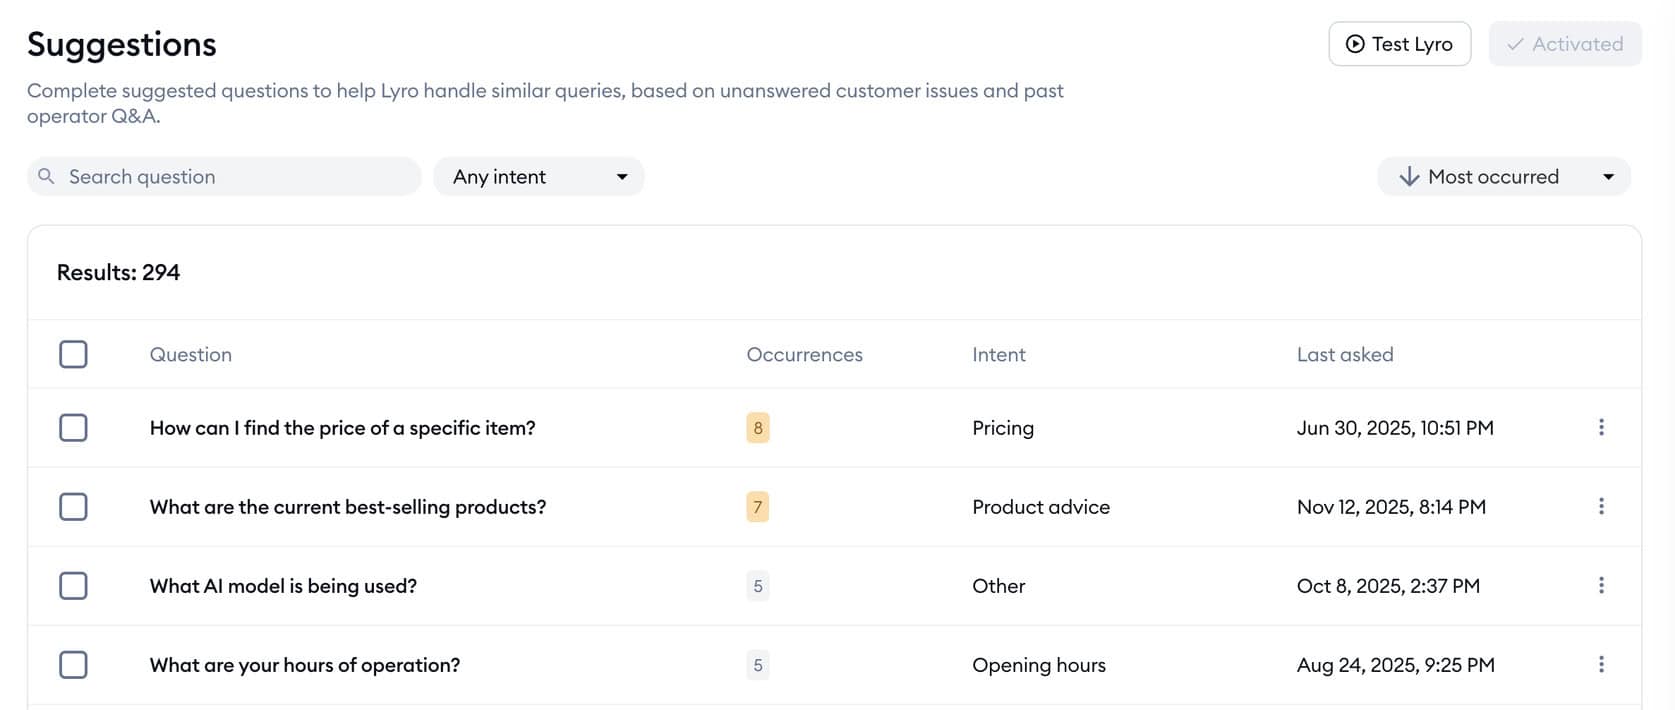Screen dimensions: 1675x710
Task: Select the 'What AI model is being used?' checkbox
Action: 73,586
